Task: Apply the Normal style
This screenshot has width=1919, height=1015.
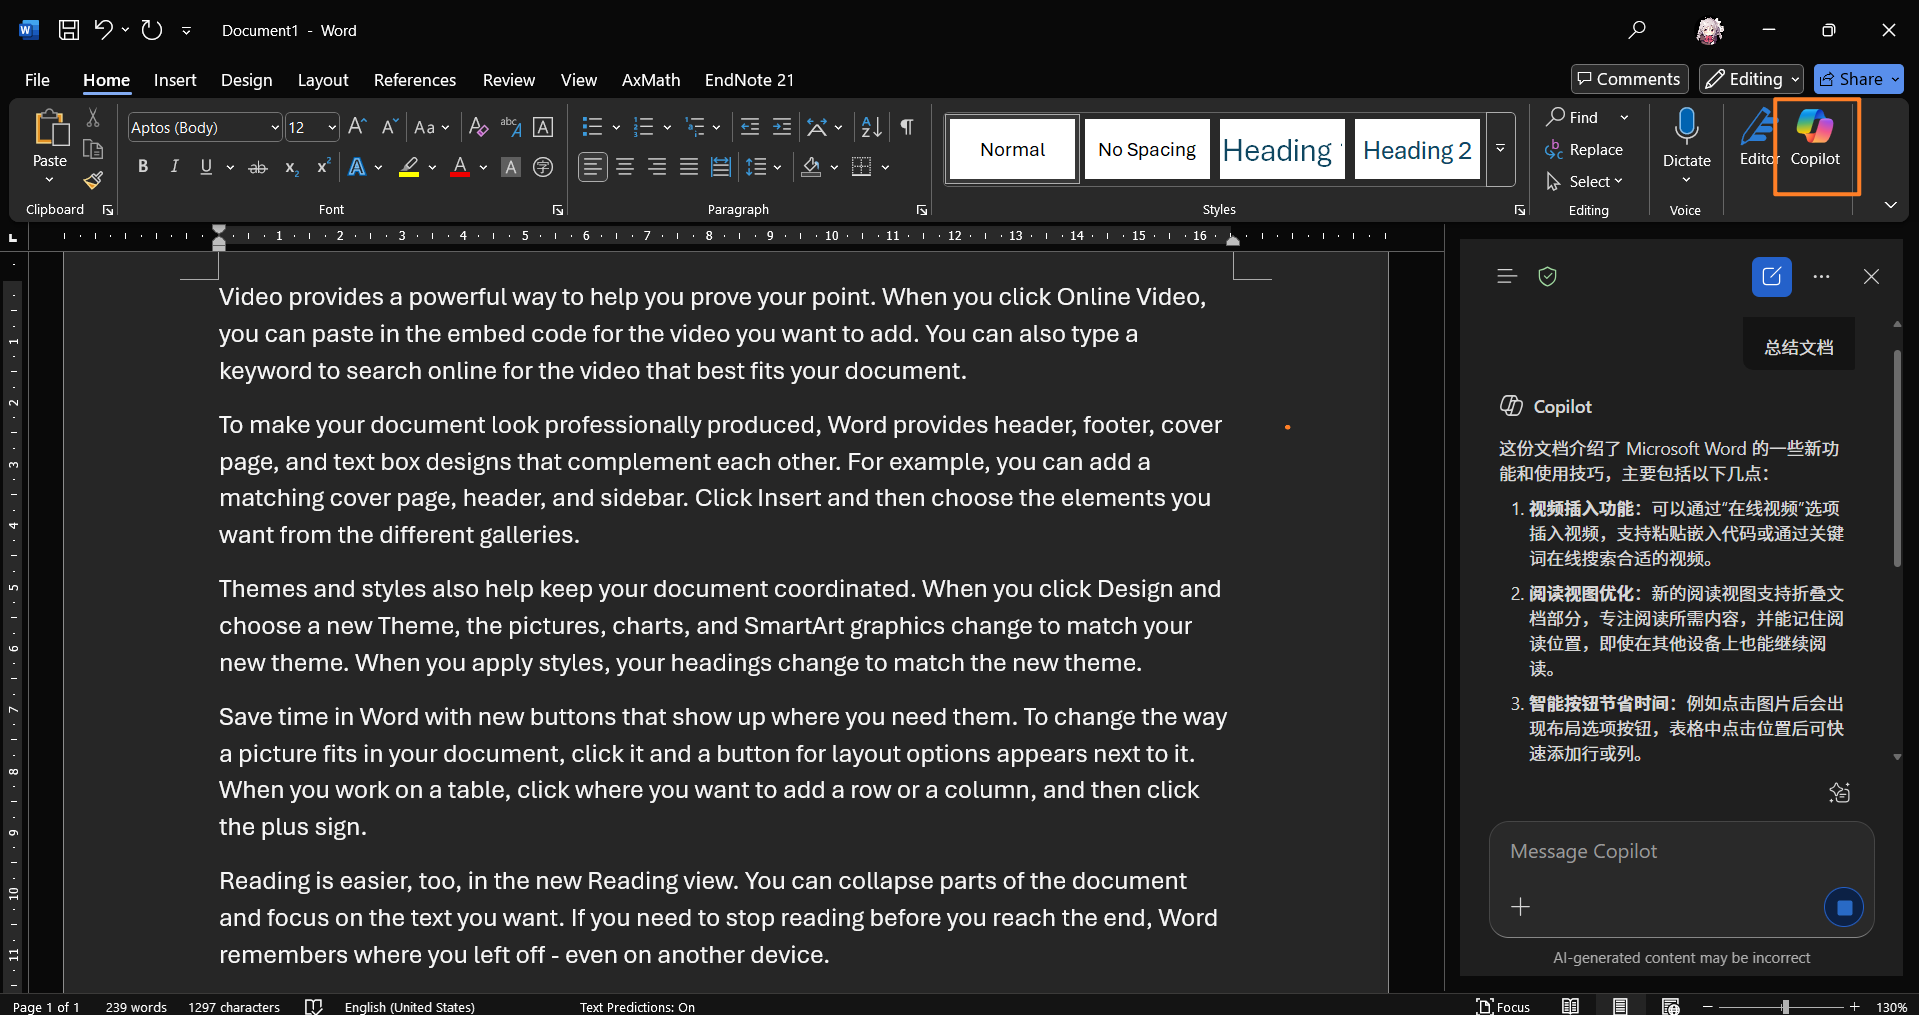Action: (1012, 149)
